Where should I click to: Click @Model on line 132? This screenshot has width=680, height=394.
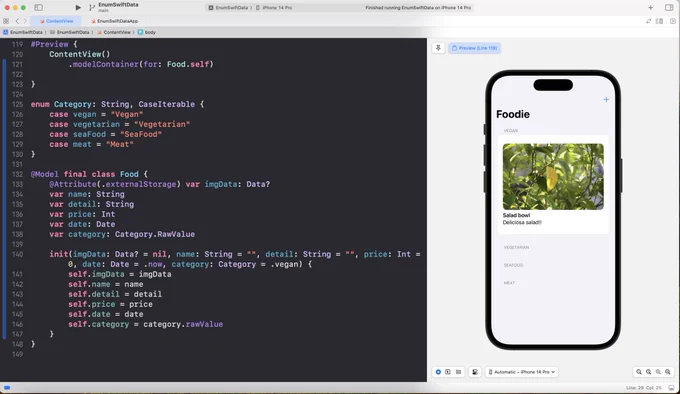click(x=44, y=174)
